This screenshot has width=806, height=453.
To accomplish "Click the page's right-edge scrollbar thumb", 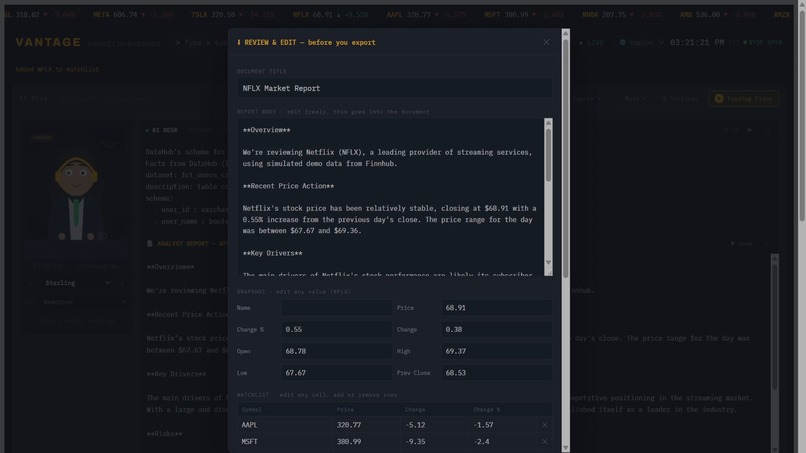I will pos(802,115).
